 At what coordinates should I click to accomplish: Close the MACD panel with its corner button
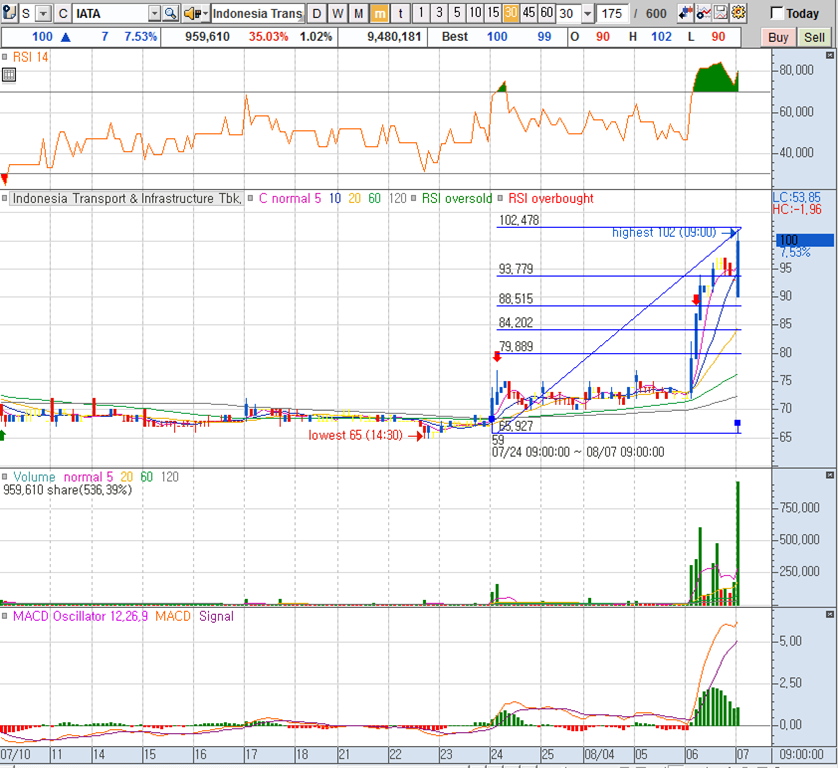(830, 615)
